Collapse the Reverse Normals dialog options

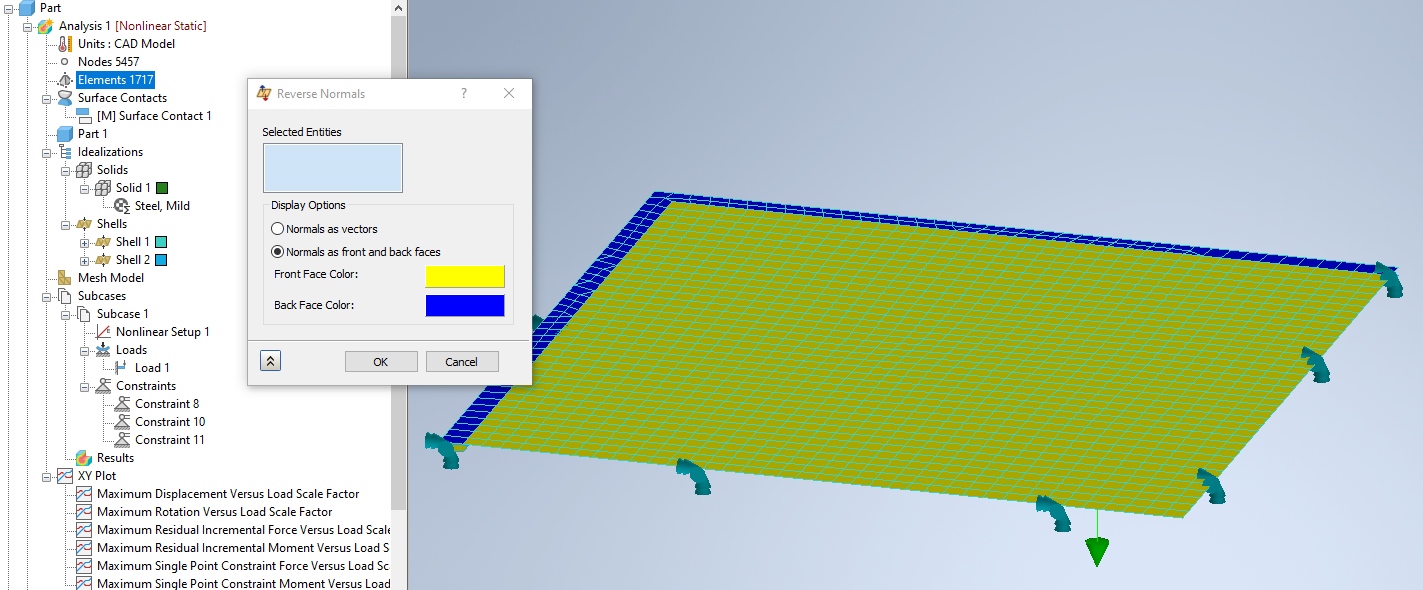(x=270, y=362)
